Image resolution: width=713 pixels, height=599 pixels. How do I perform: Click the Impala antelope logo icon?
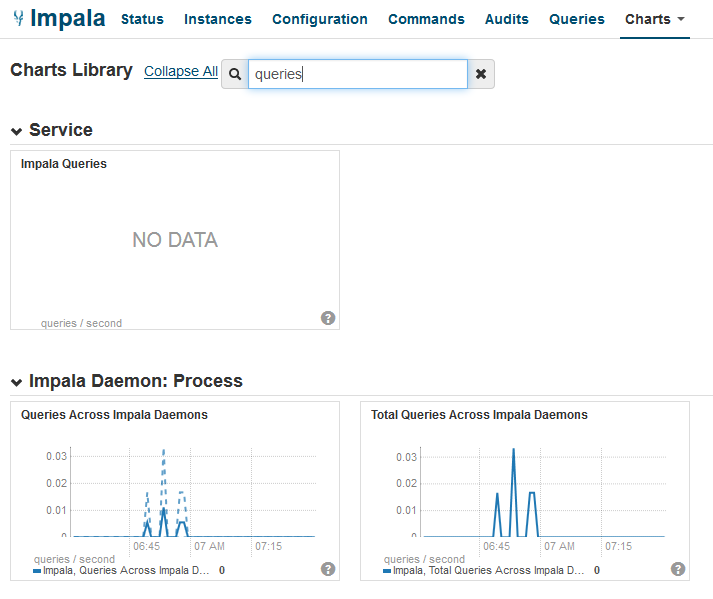[19, 18]
